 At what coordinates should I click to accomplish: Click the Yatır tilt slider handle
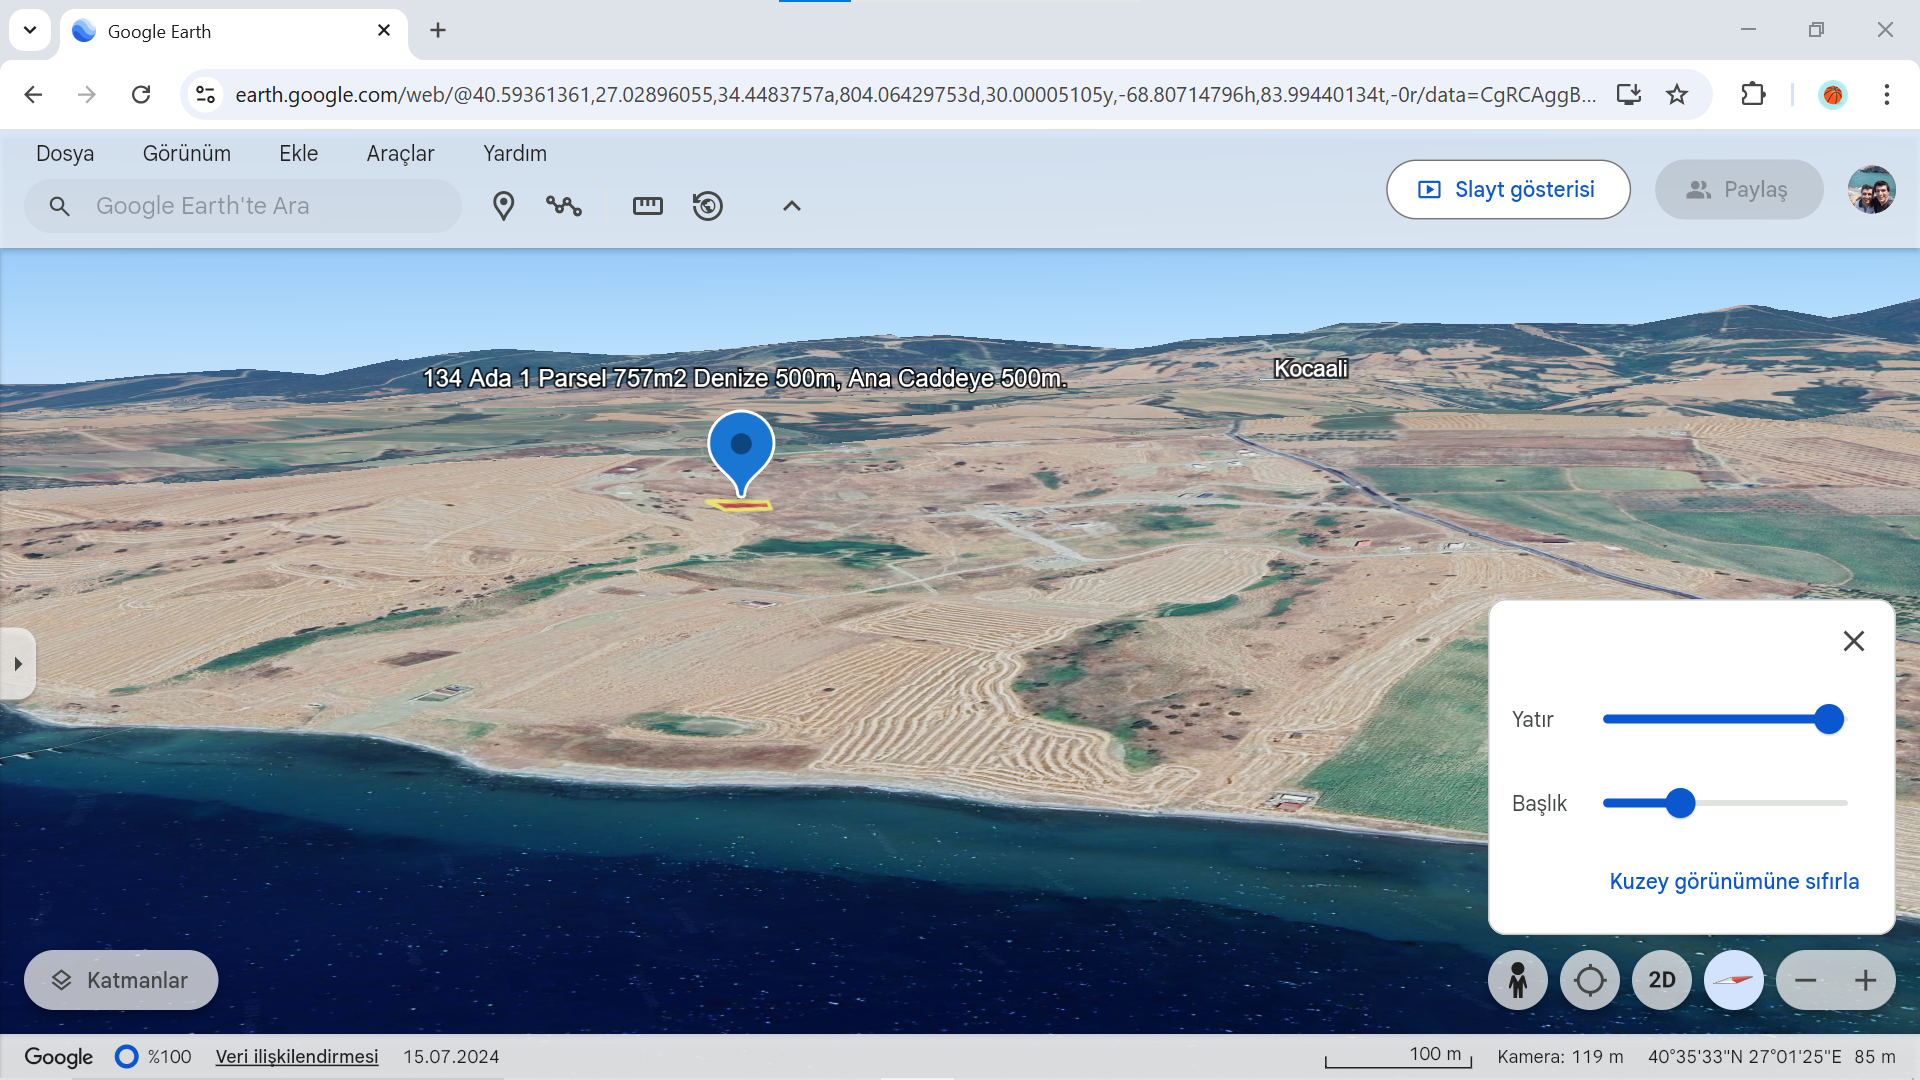1828,719
